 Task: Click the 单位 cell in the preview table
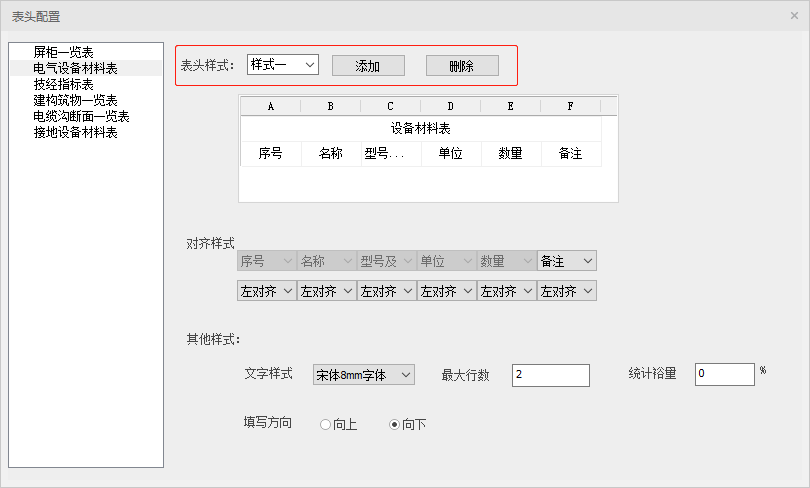[x=451, y=153]
